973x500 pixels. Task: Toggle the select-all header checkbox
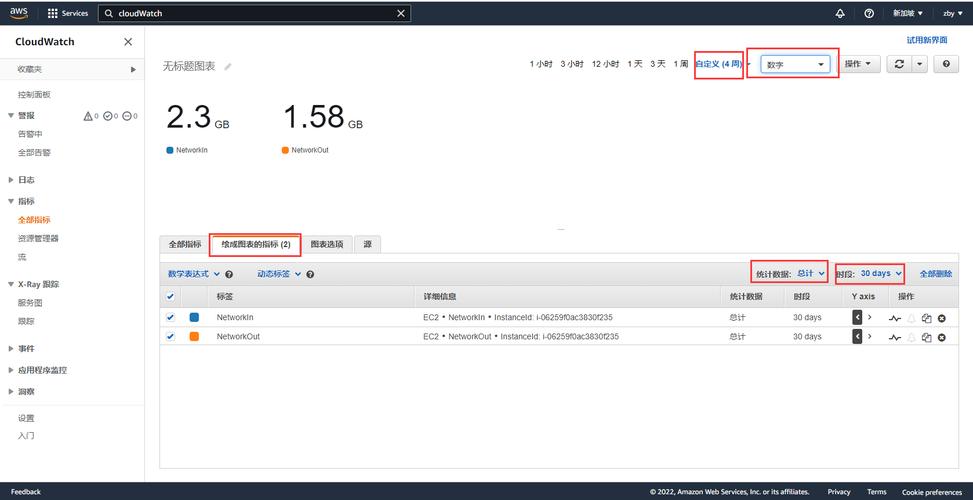point(170,297)
